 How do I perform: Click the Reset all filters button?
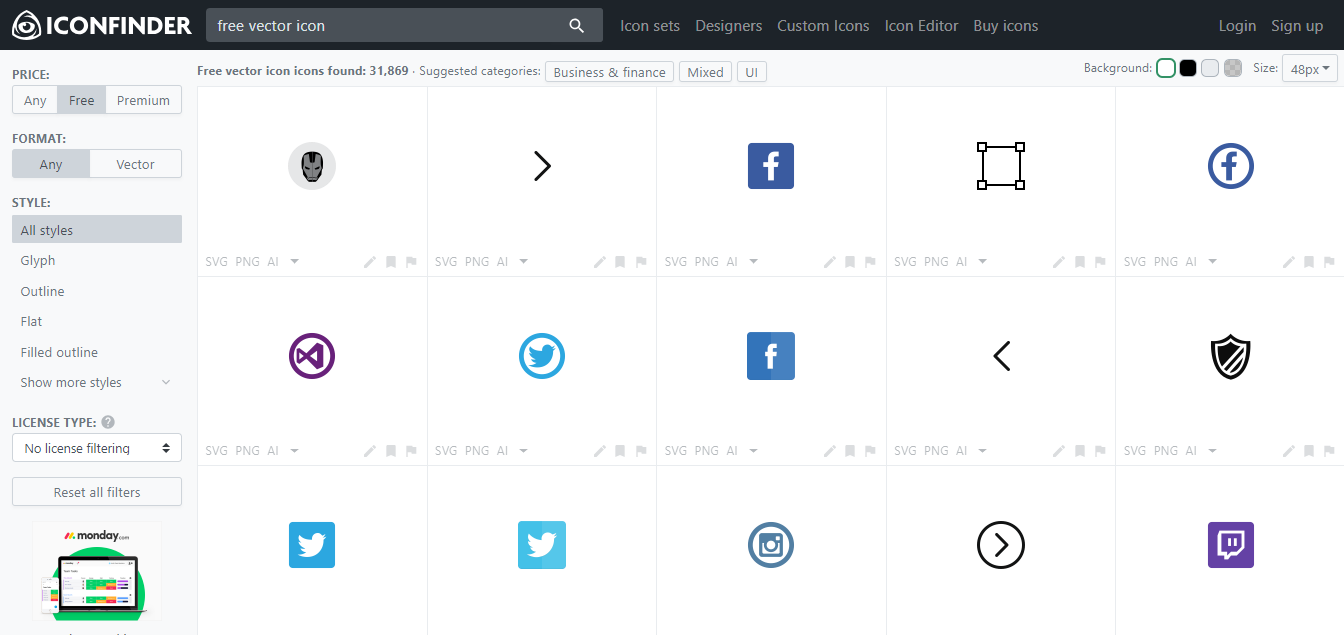pos(96,491)
